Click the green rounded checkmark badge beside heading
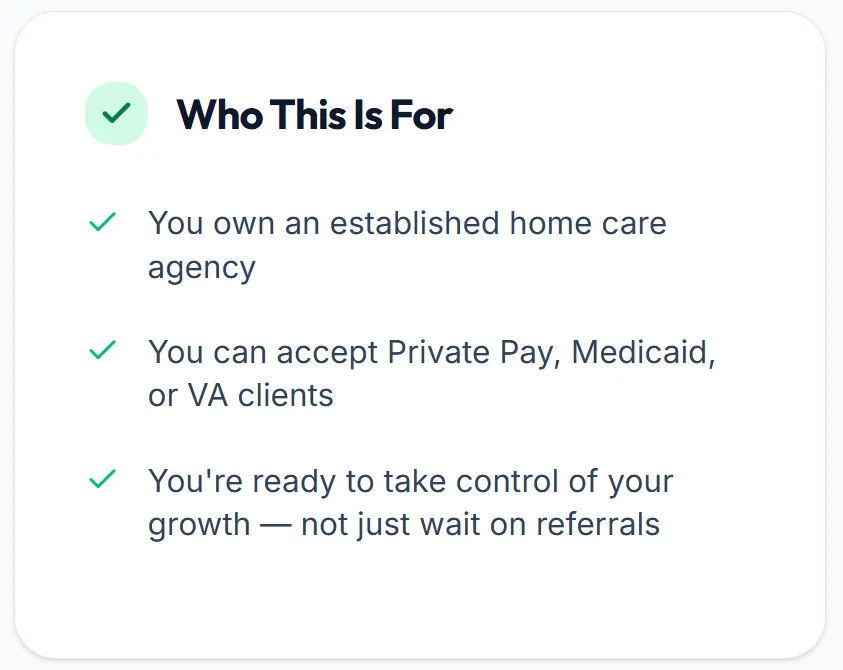The height and width of the screenshot is (670, 843). coord(116,113)
